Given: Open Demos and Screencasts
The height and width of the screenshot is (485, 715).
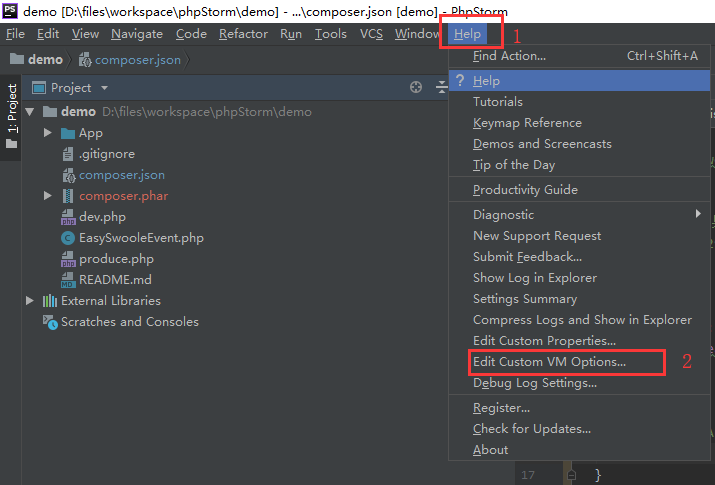Looking at the screenshot, I should click(x=579, y=144).
